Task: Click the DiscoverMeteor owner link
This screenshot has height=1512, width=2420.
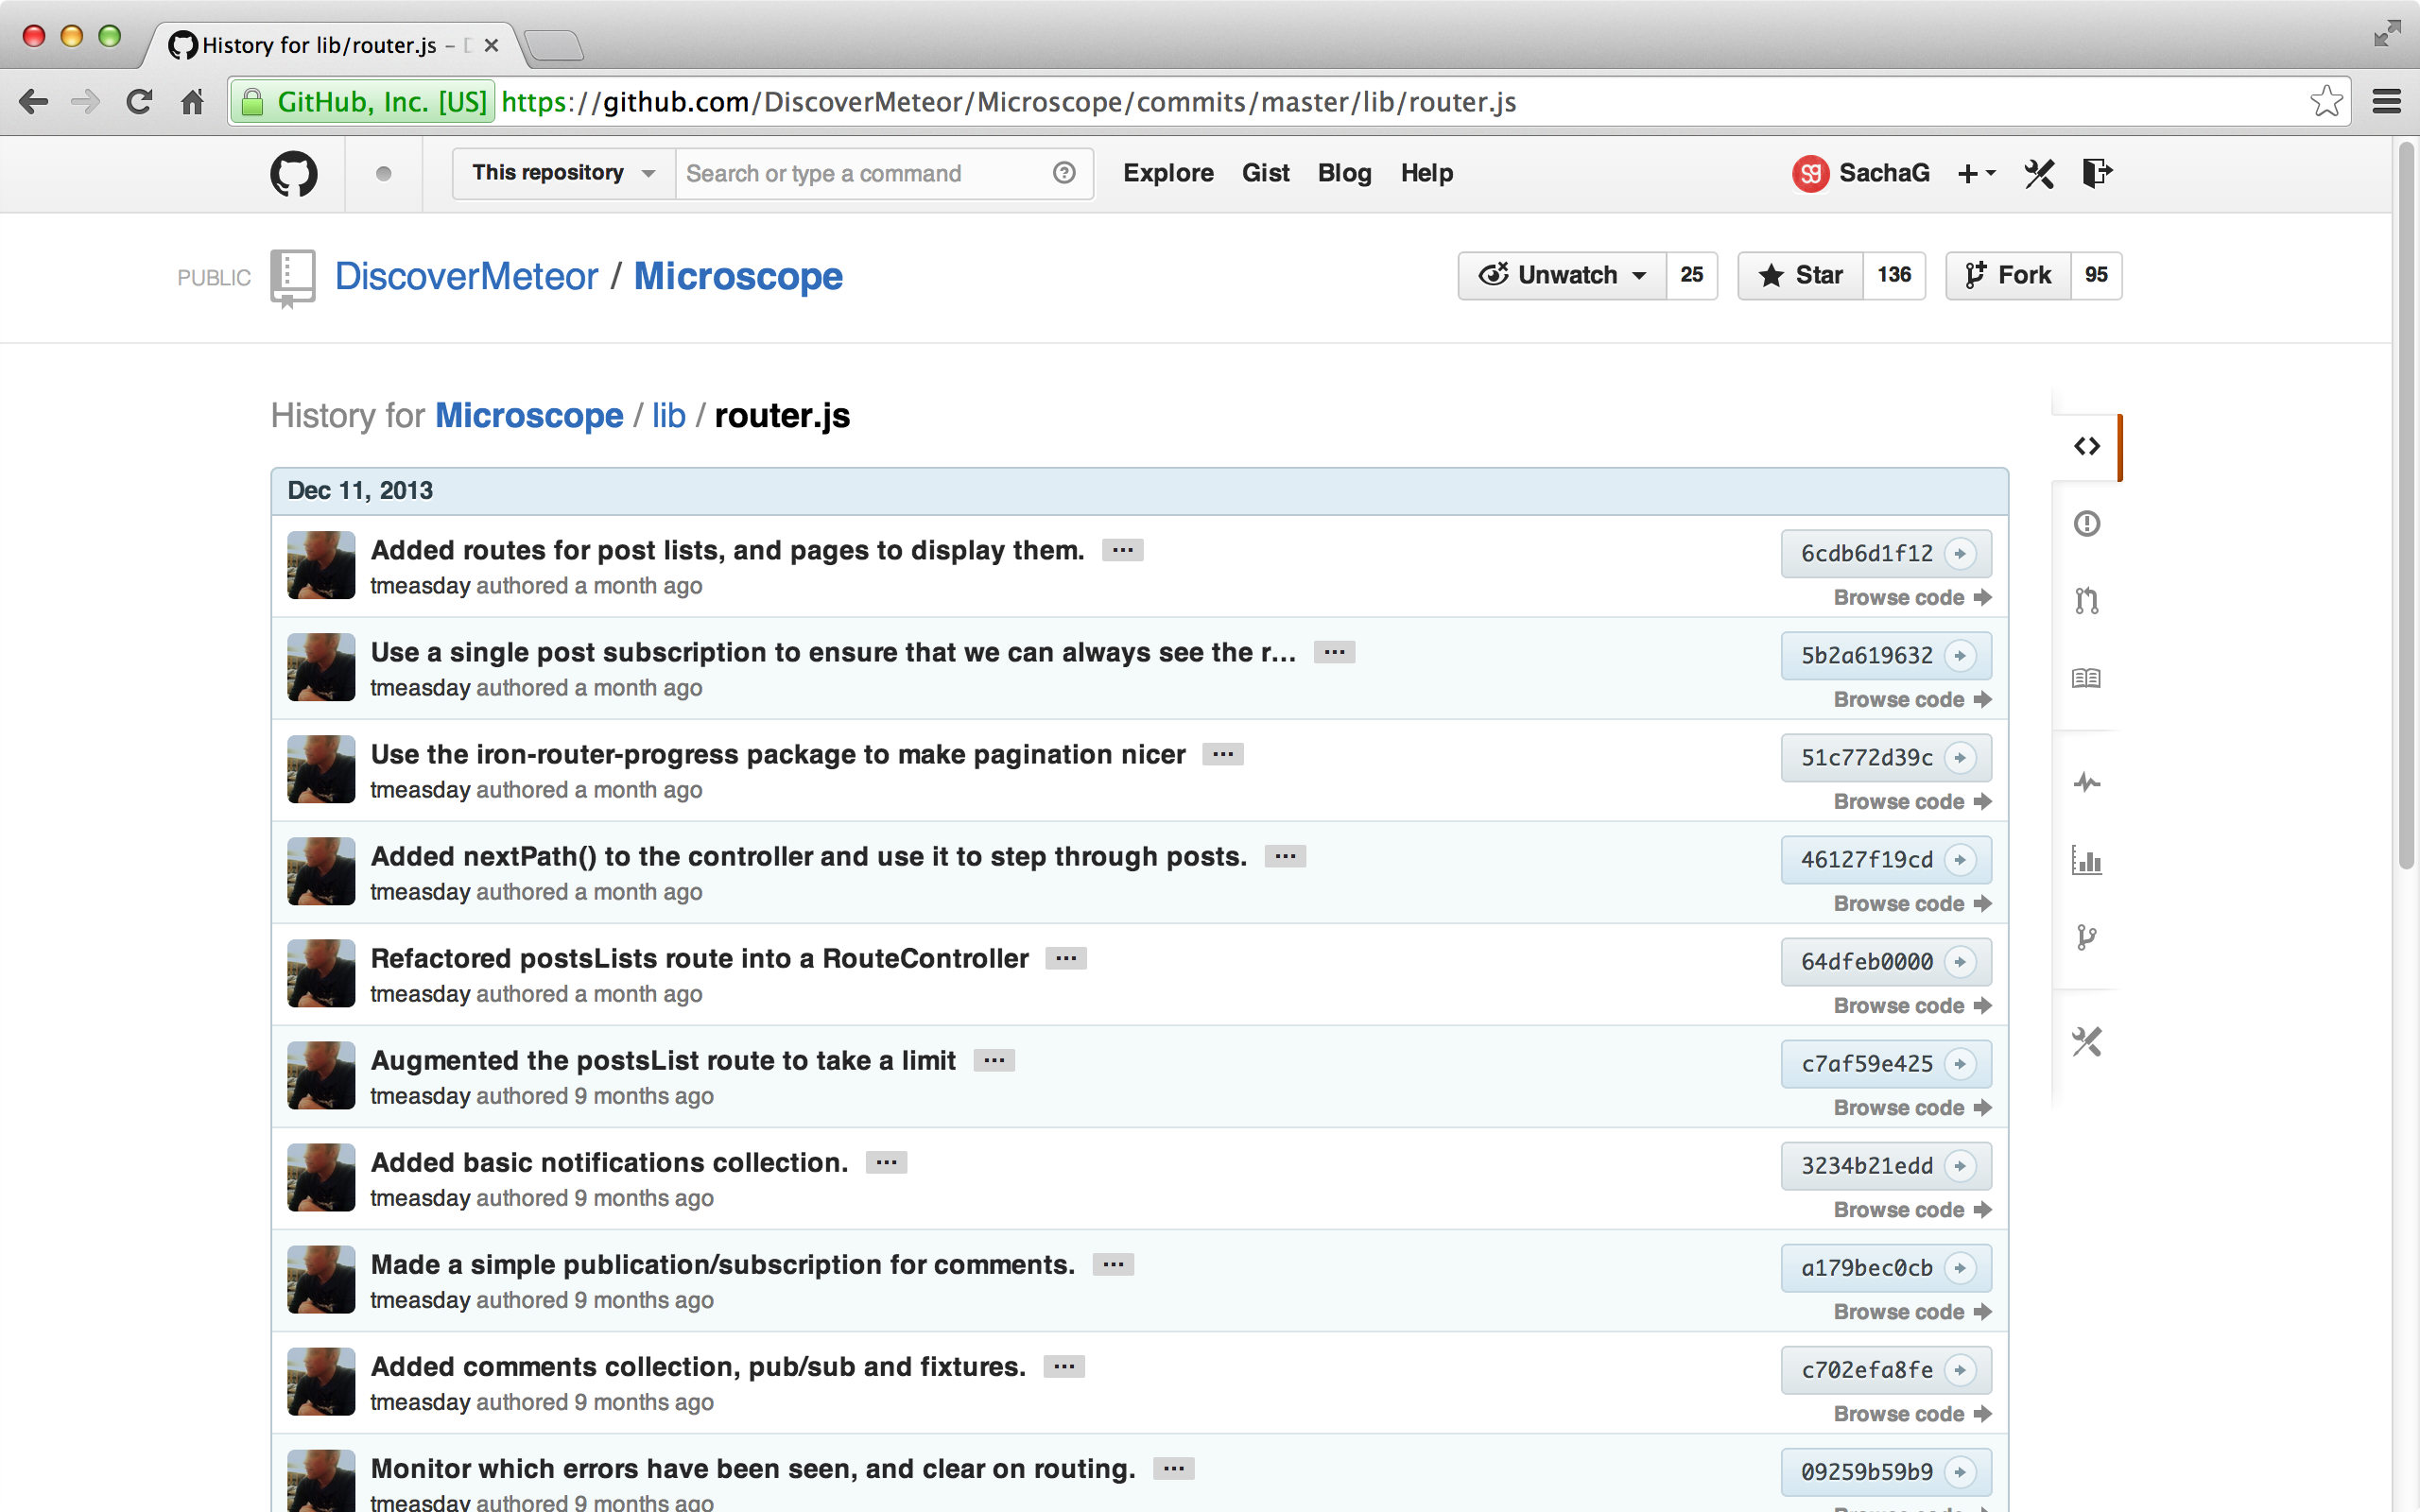Action: (466, 276)
